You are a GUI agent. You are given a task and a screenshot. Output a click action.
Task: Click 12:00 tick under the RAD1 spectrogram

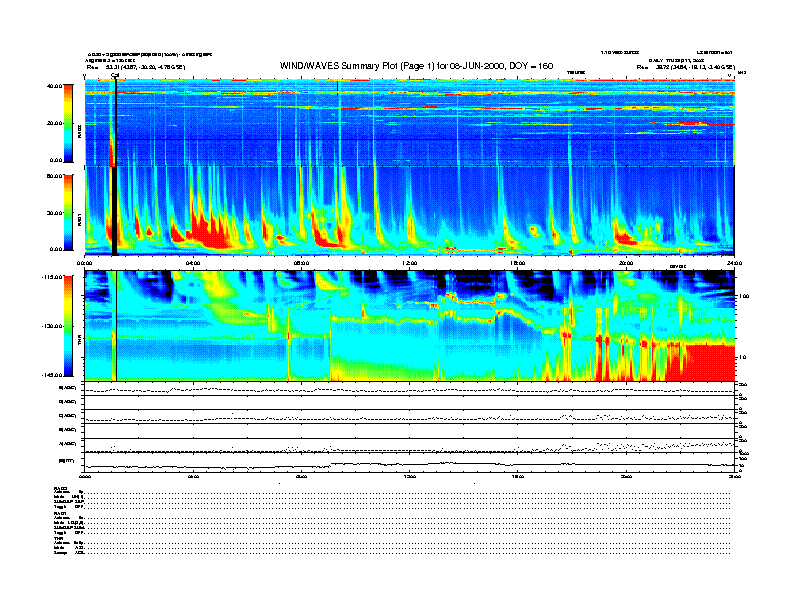pos(410,263)
